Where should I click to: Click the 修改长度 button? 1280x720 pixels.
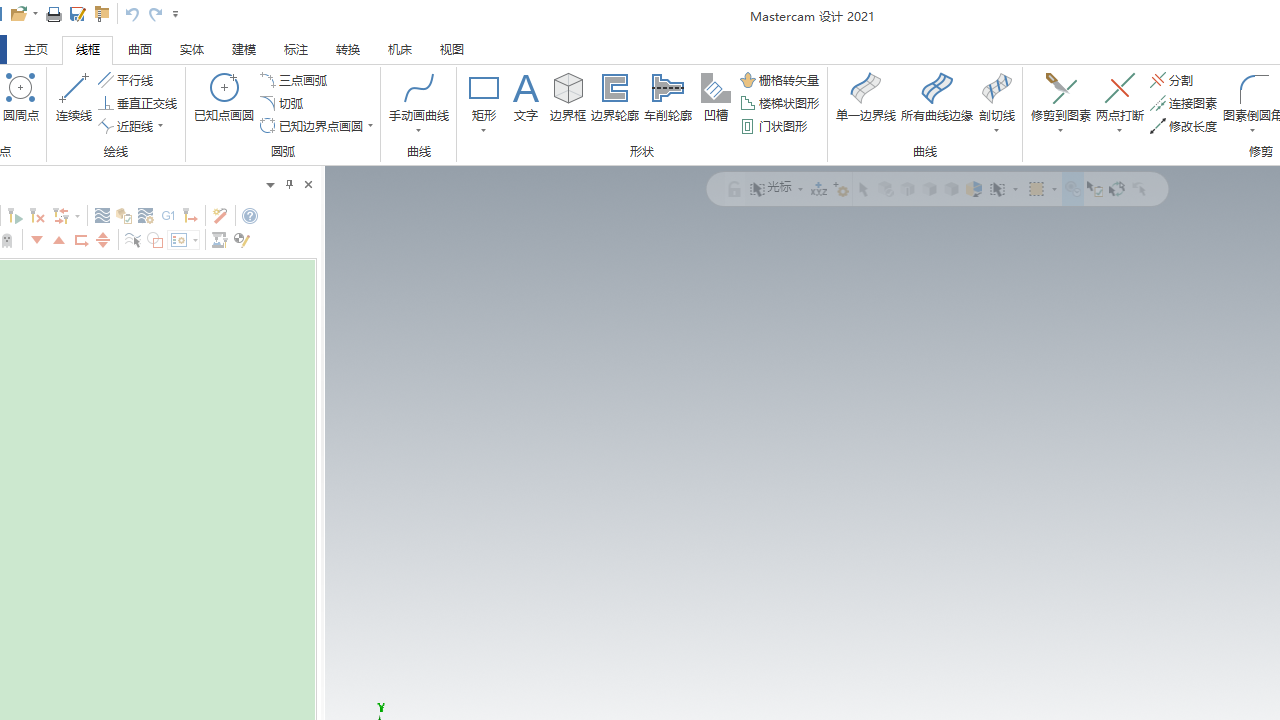1184,126
